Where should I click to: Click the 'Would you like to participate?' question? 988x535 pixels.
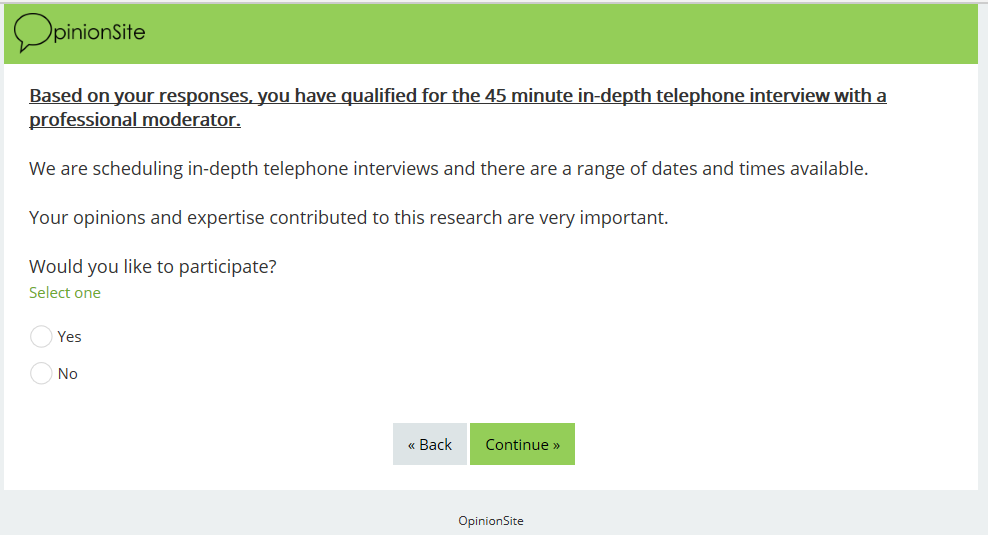tap(153, 267)
